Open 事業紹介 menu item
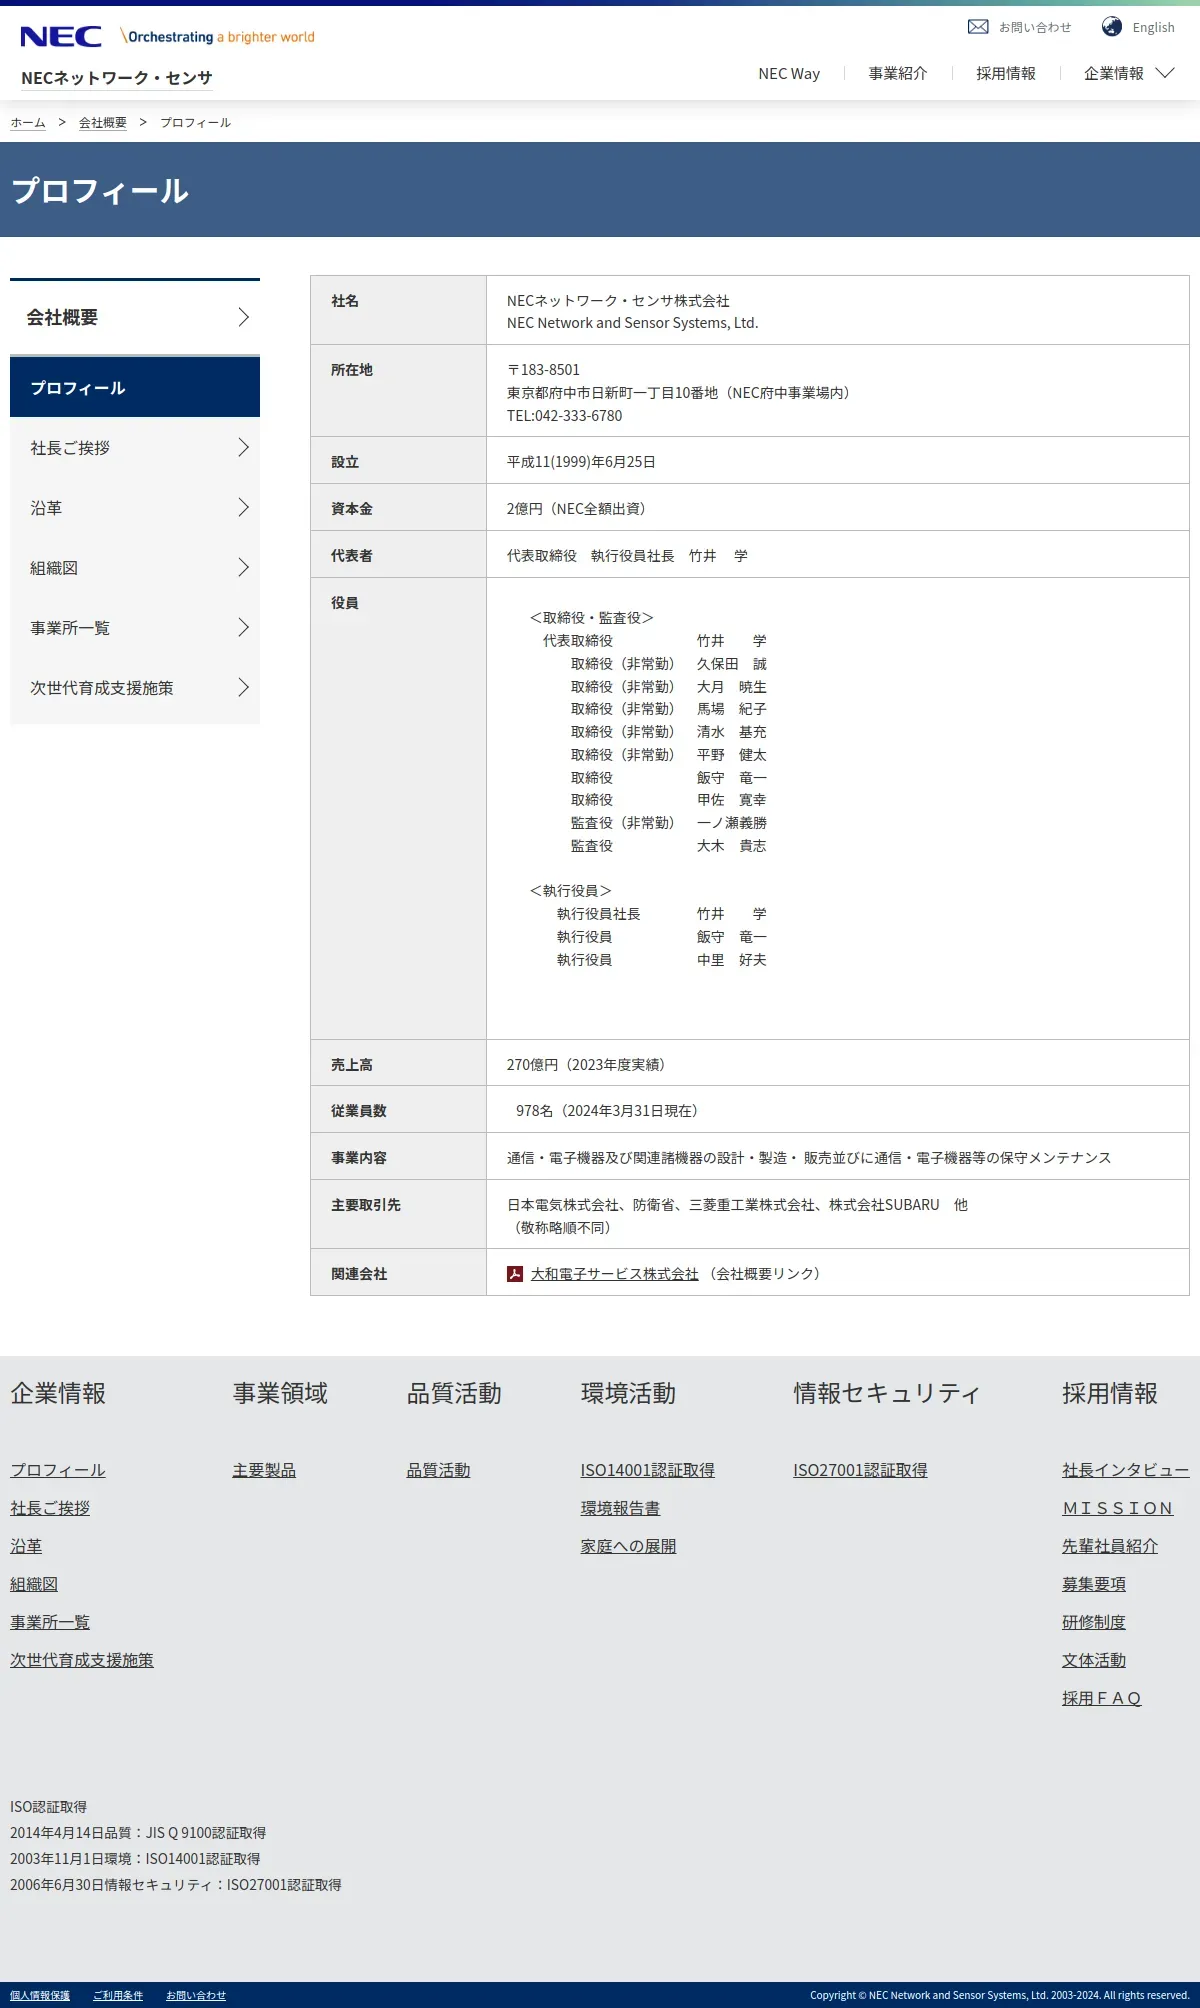1200x2008 pixels. [898, 73]
